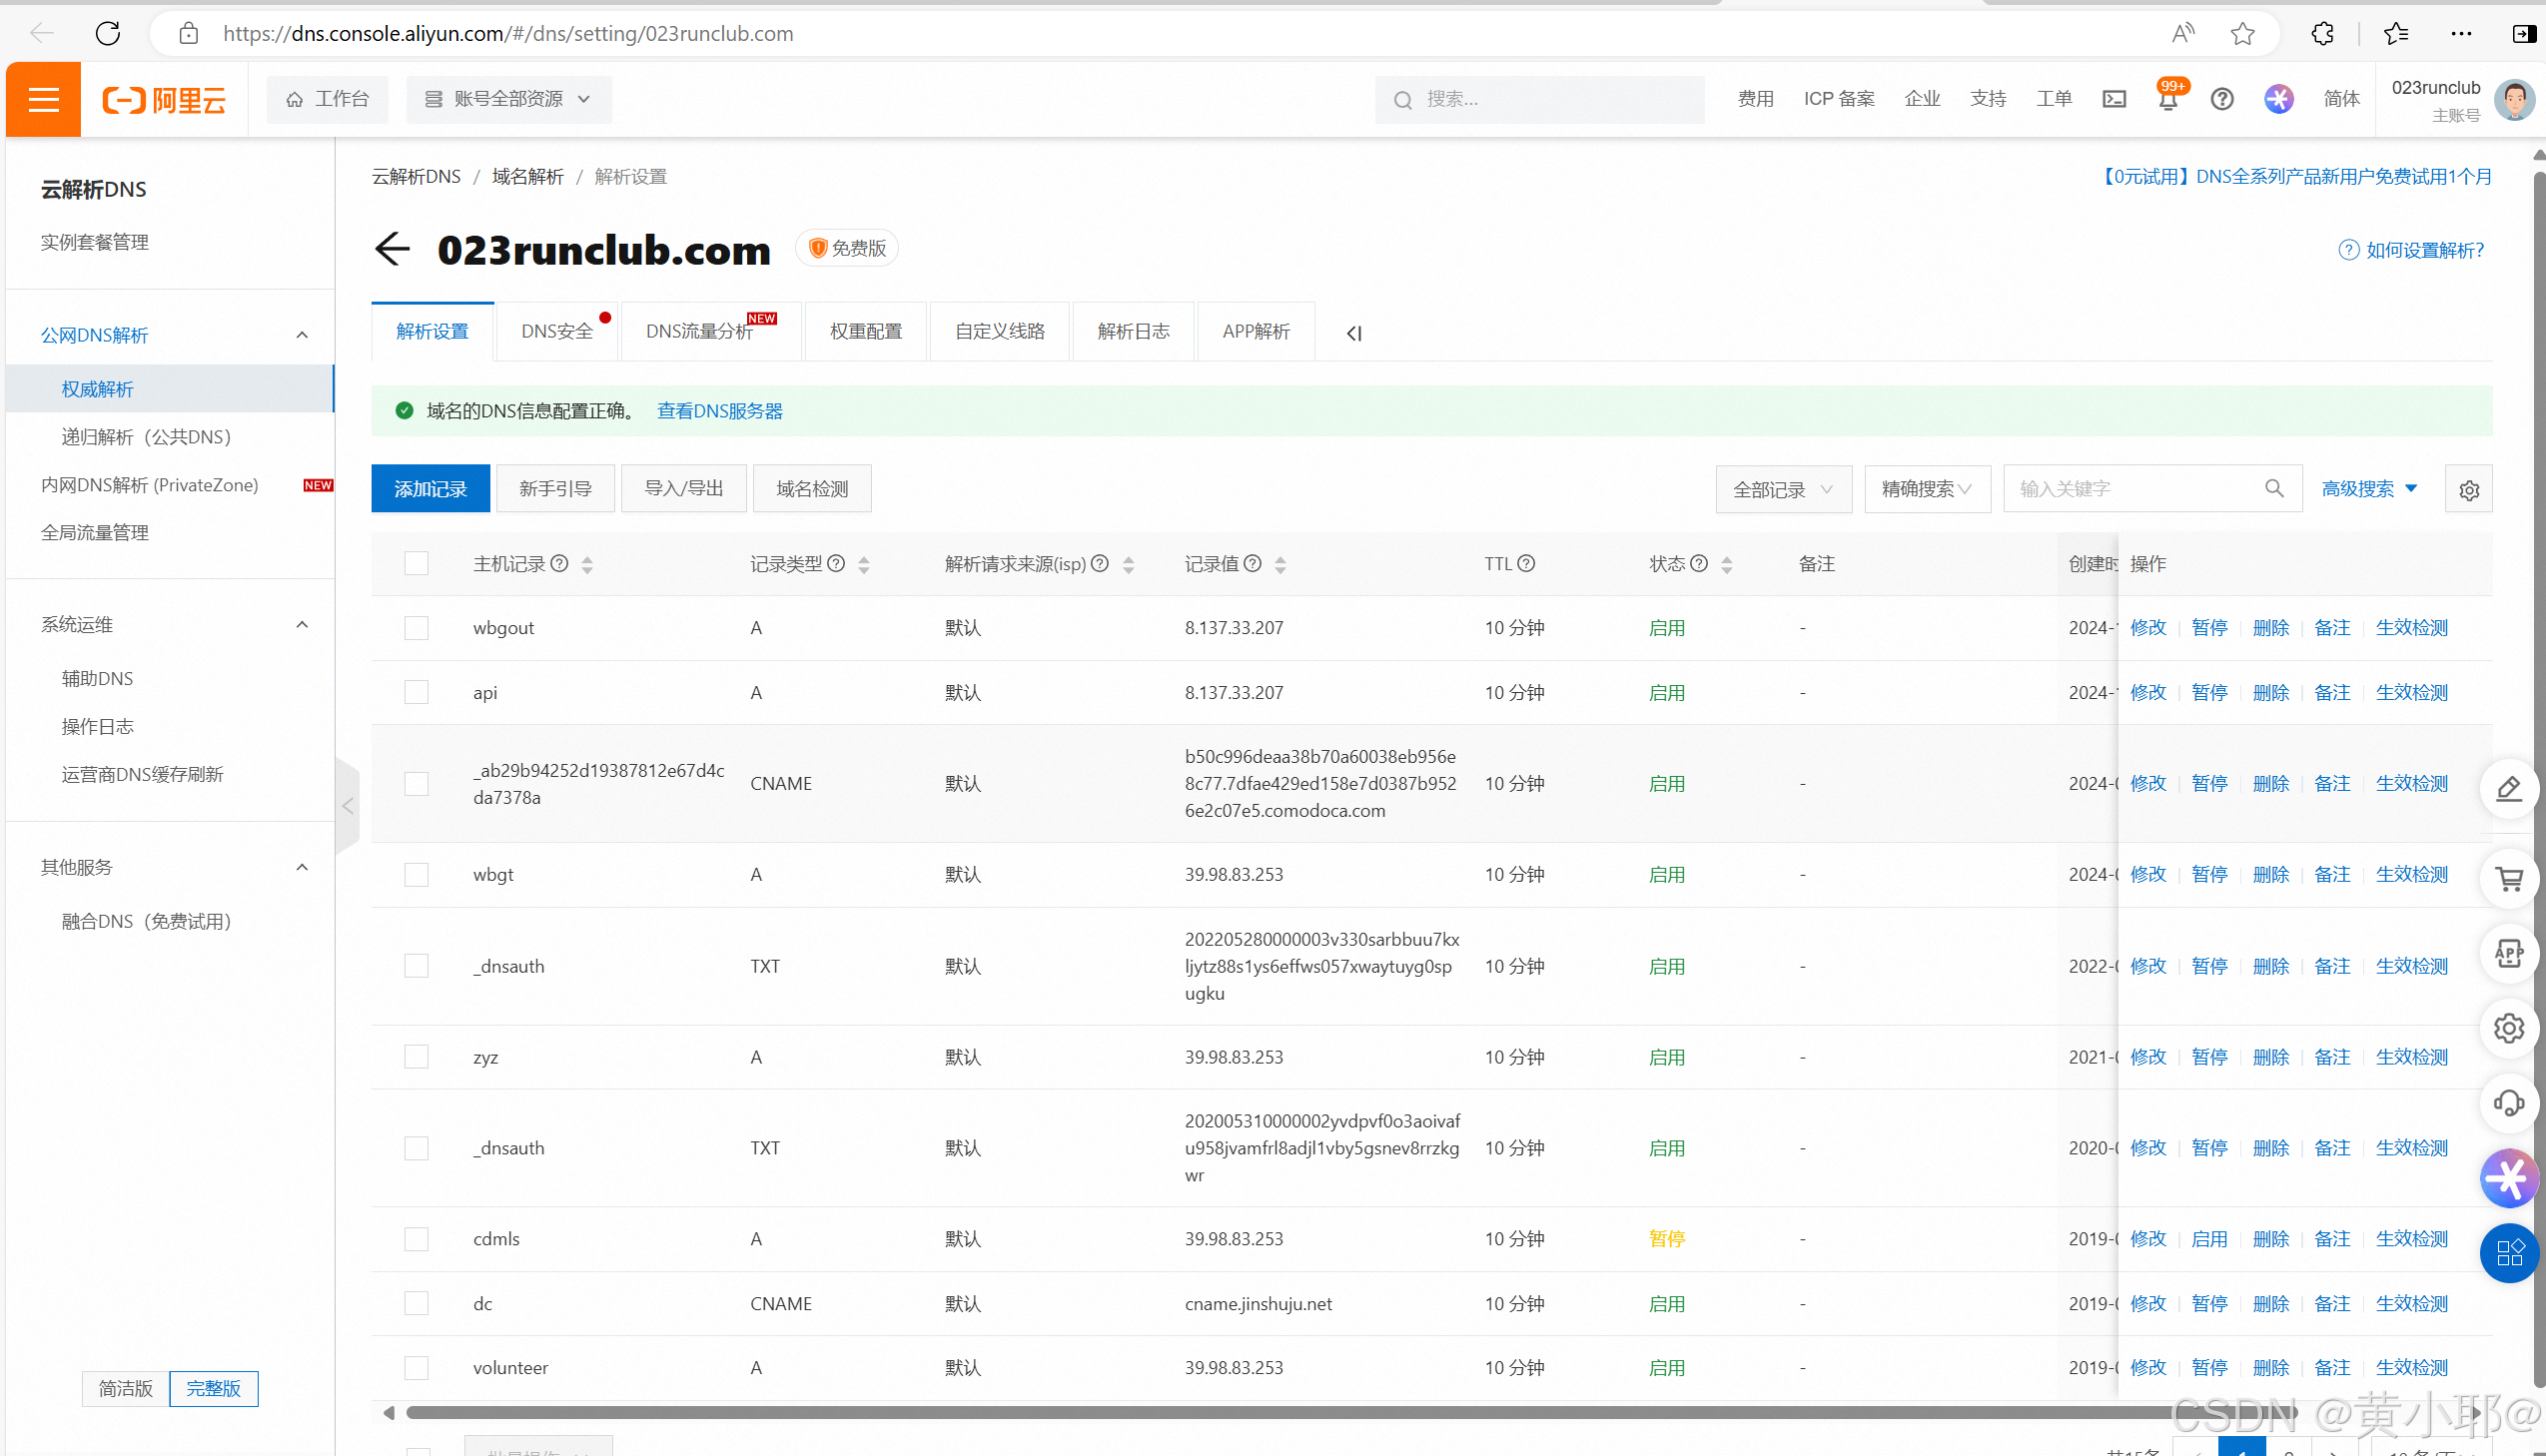2546x1456 pixels.
Task: Open the 全部记录 filter dropdown
Action: pyautogui.click(x=1783, y=489)
